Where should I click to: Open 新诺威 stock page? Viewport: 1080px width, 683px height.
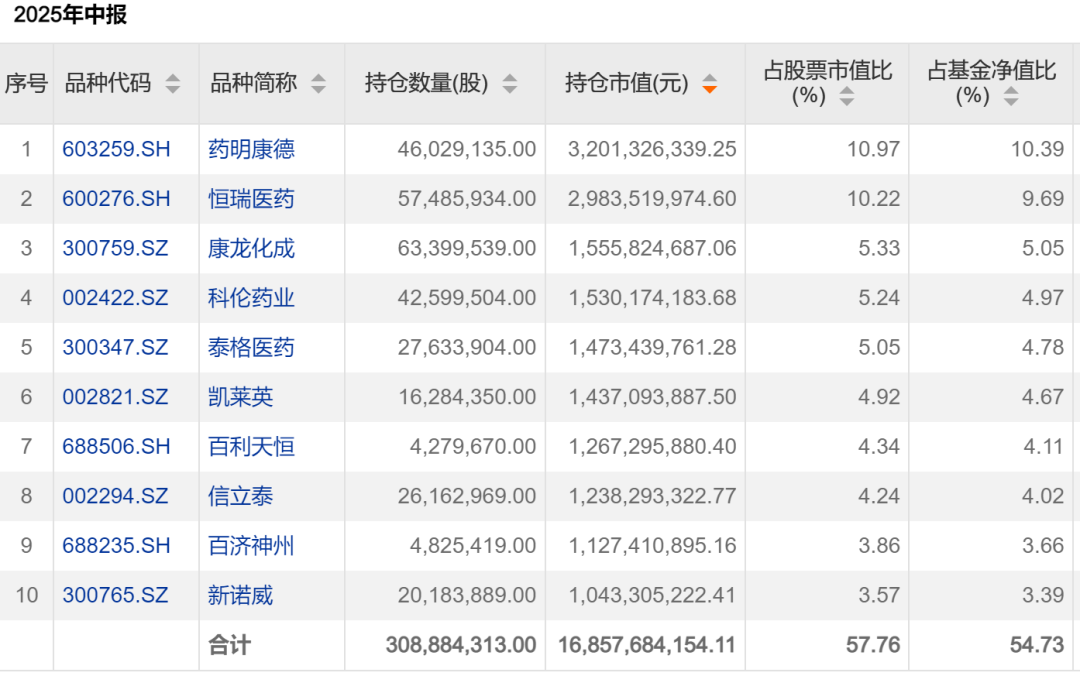click(x=239, y=596)
